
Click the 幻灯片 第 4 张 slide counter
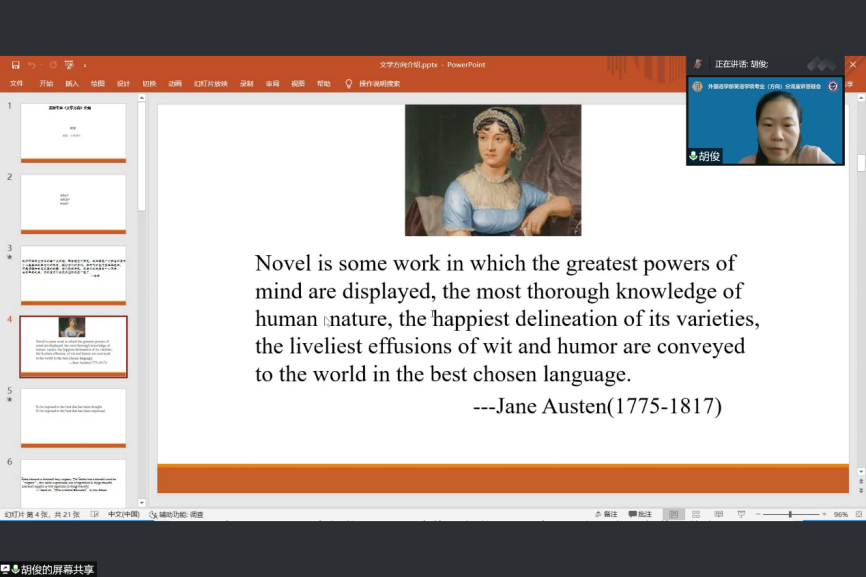42,515
